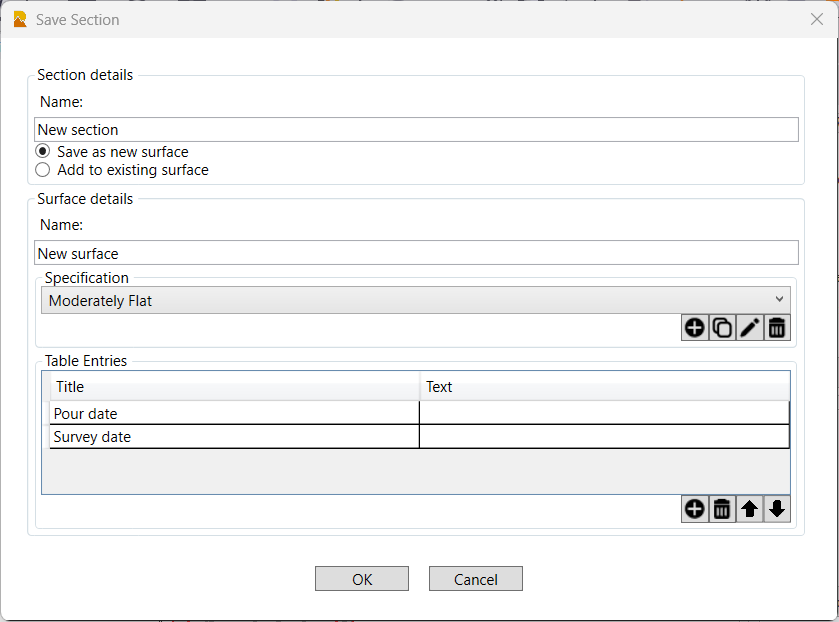Delete the selected table entry
Viewport: 839px width, 622px height.
coord(721,509)
